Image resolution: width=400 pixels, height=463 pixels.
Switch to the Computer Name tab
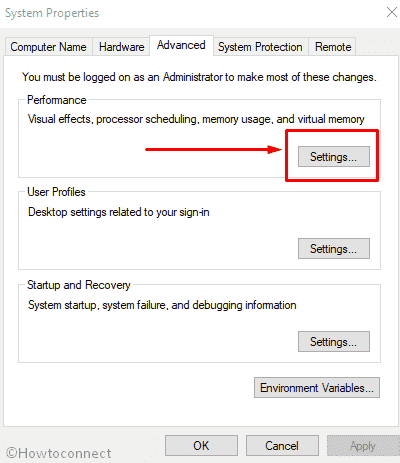pyautogui.click(x=48, y=47)
